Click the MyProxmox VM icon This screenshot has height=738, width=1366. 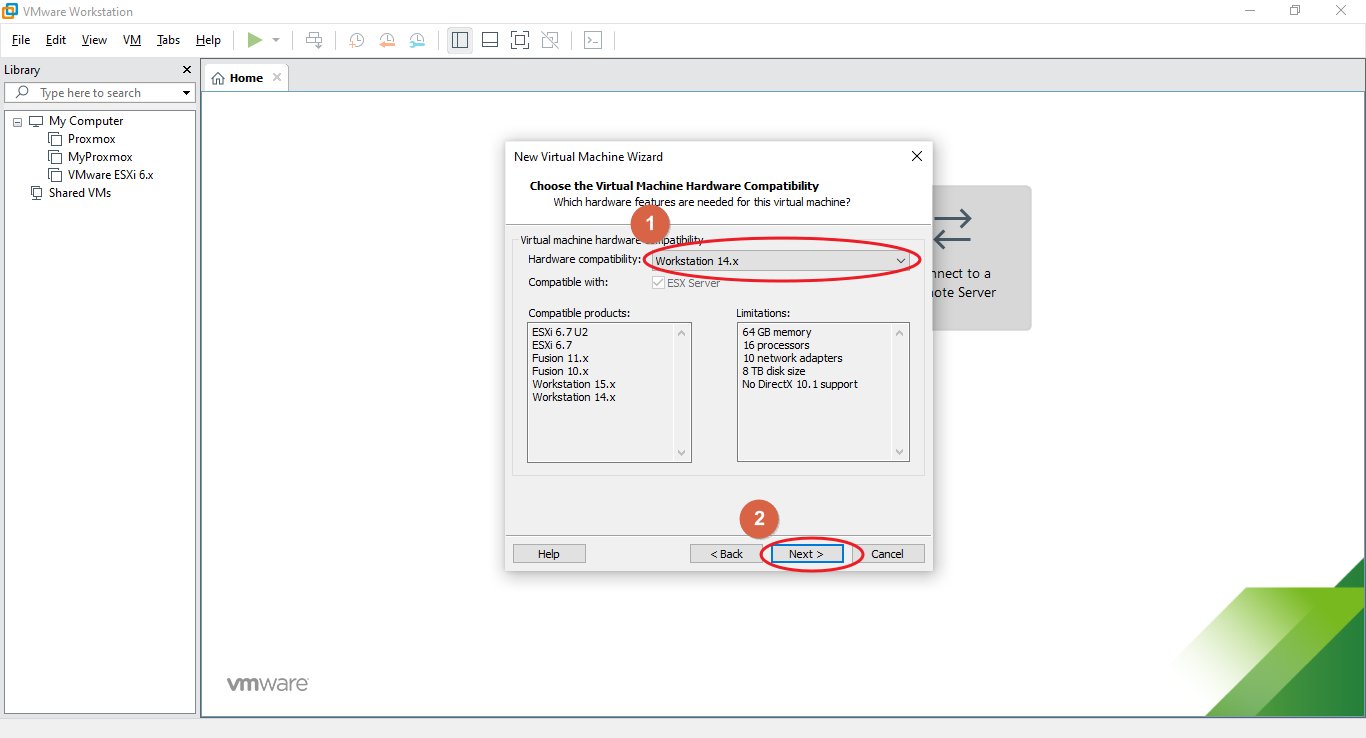(x=56, y=157)
